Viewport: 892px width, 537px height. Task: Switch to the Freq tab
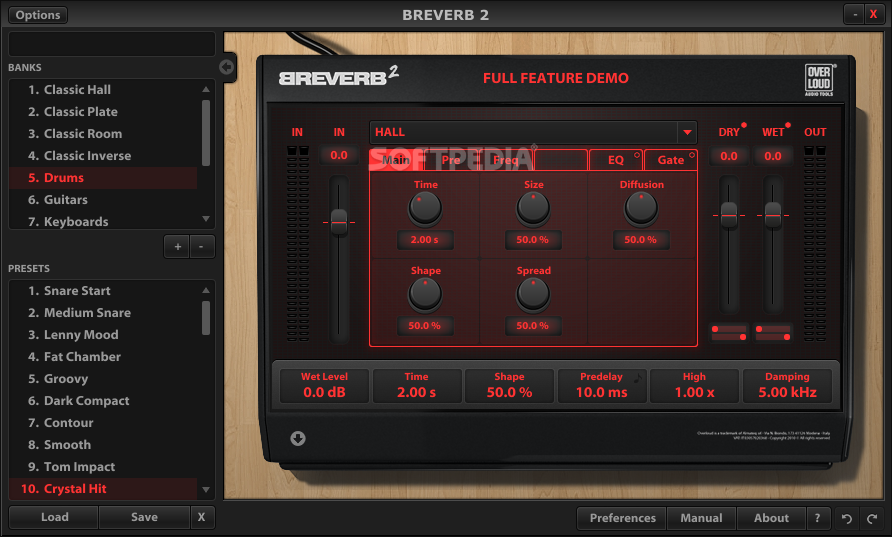[x=506, y=160]
